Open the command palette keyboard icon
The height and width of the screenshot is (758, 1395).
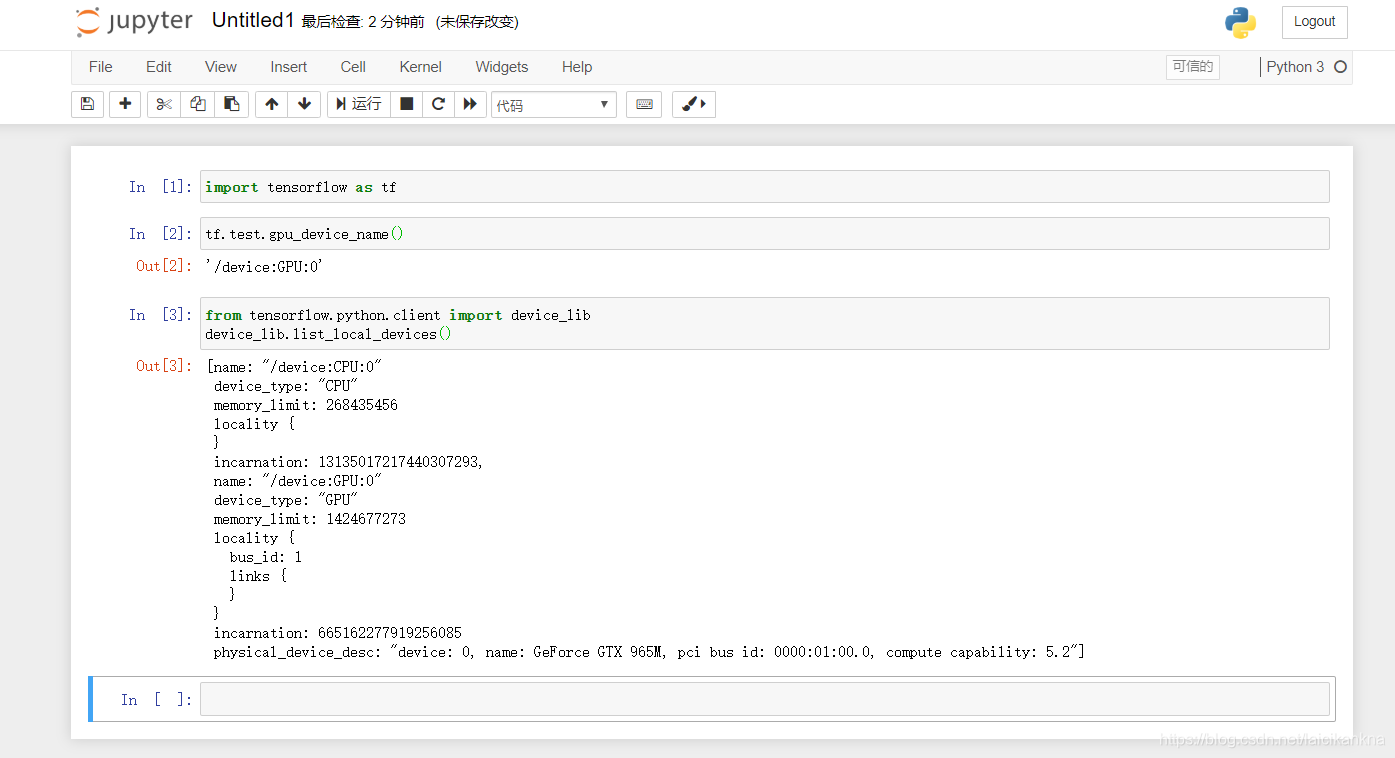(644, 104)
